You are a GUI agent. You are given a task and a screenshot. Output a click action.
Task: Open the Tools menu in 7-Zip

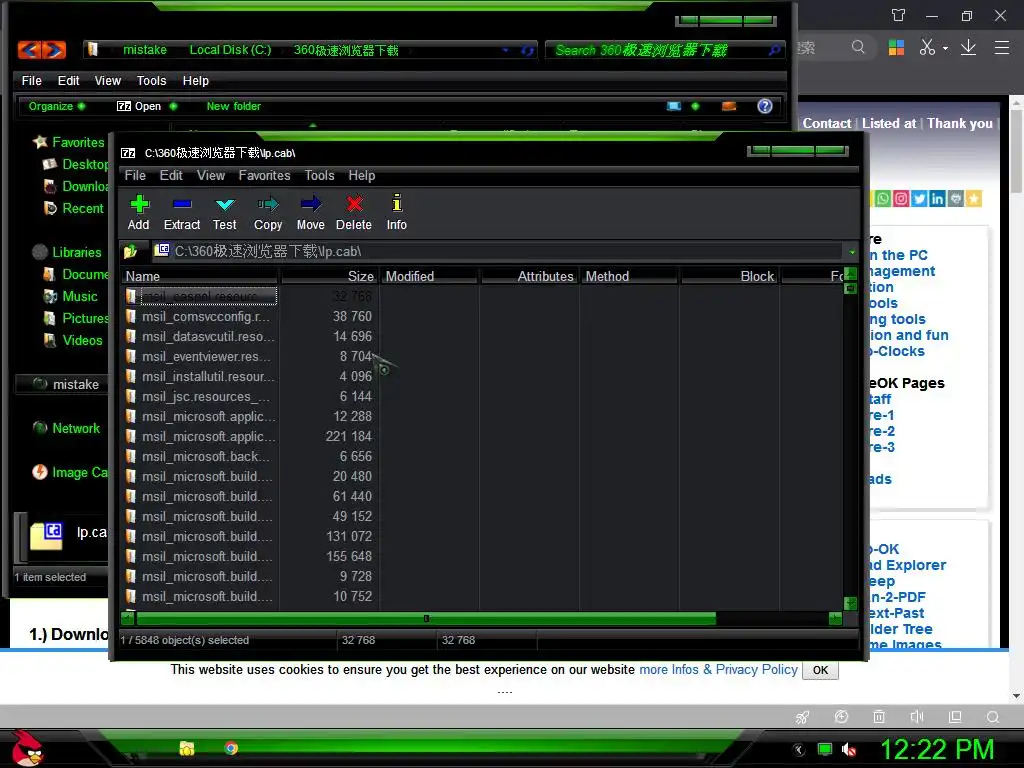[319, 176]
